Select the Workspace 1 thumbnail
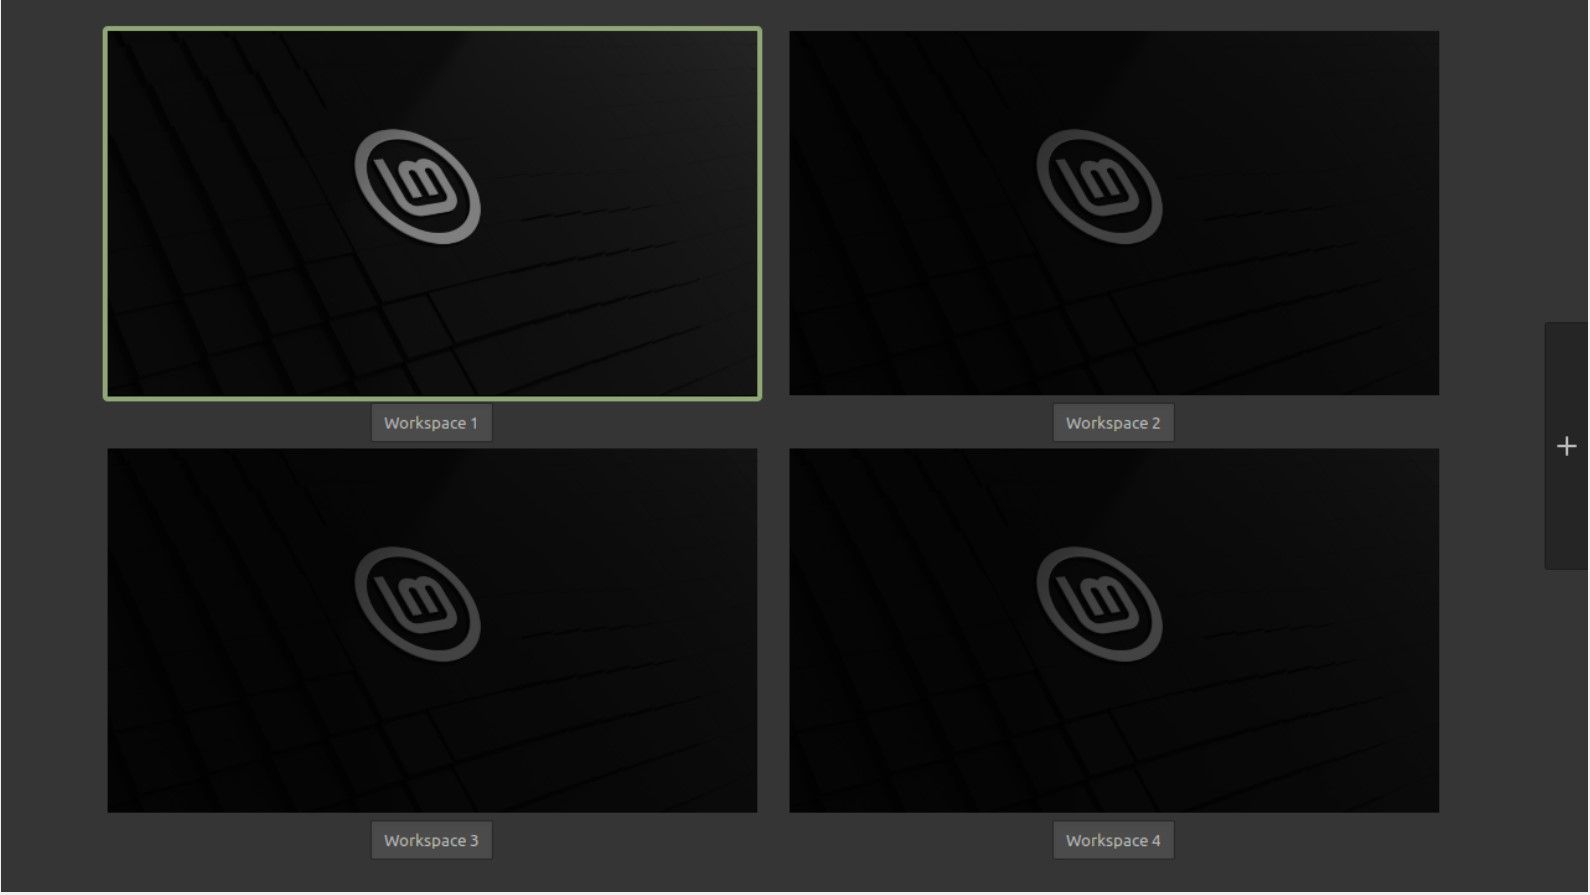This screenshot has height=895, width=1590. tap(432, 213)
